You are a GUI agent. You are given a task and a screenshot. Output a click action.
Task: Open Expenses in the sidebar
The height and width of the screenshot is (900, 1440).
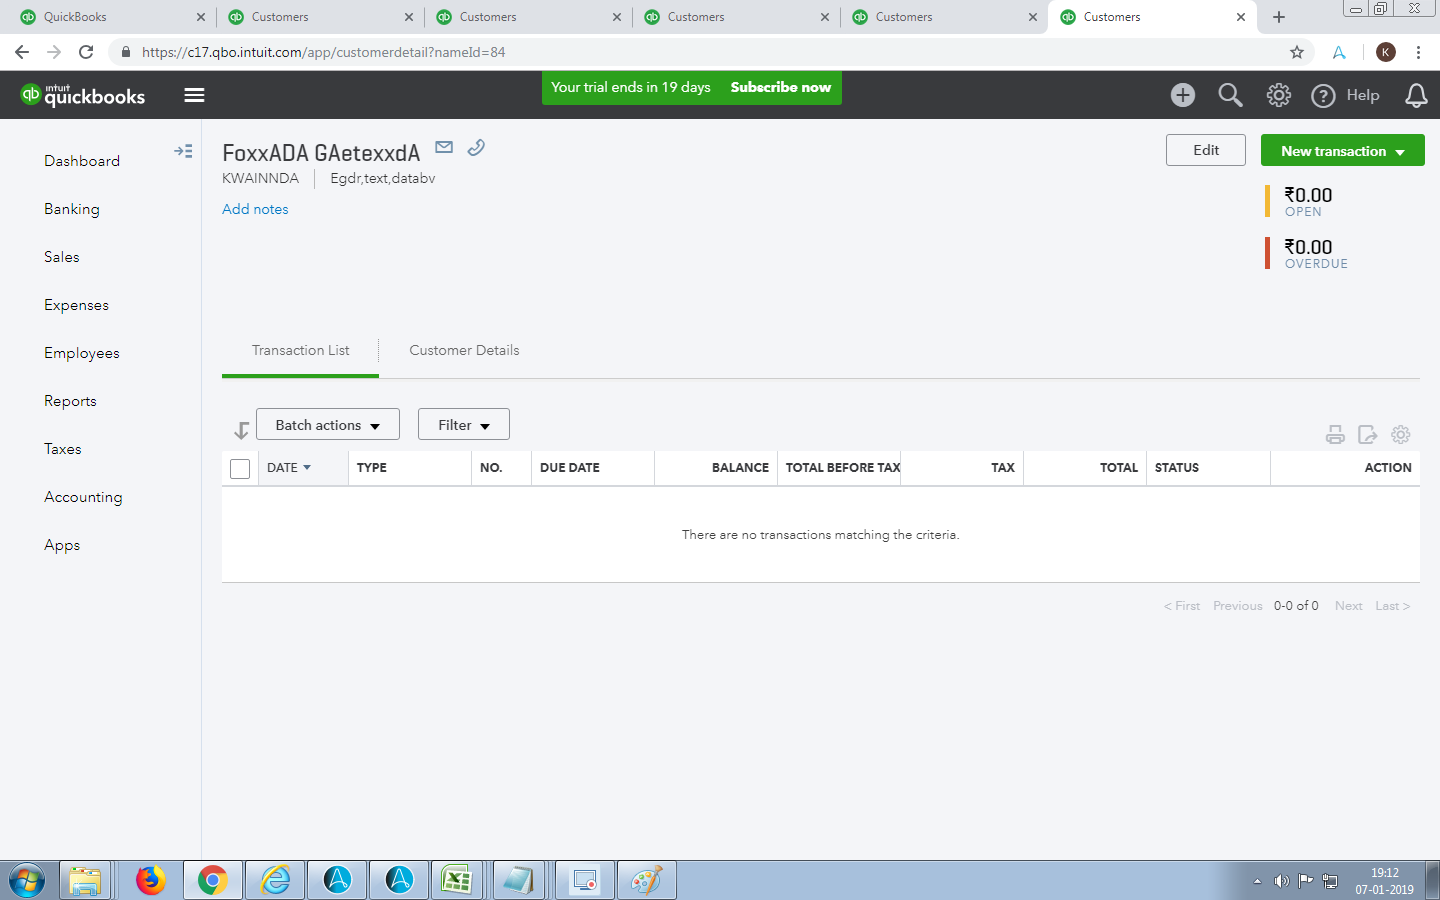[x=76, y=305]
